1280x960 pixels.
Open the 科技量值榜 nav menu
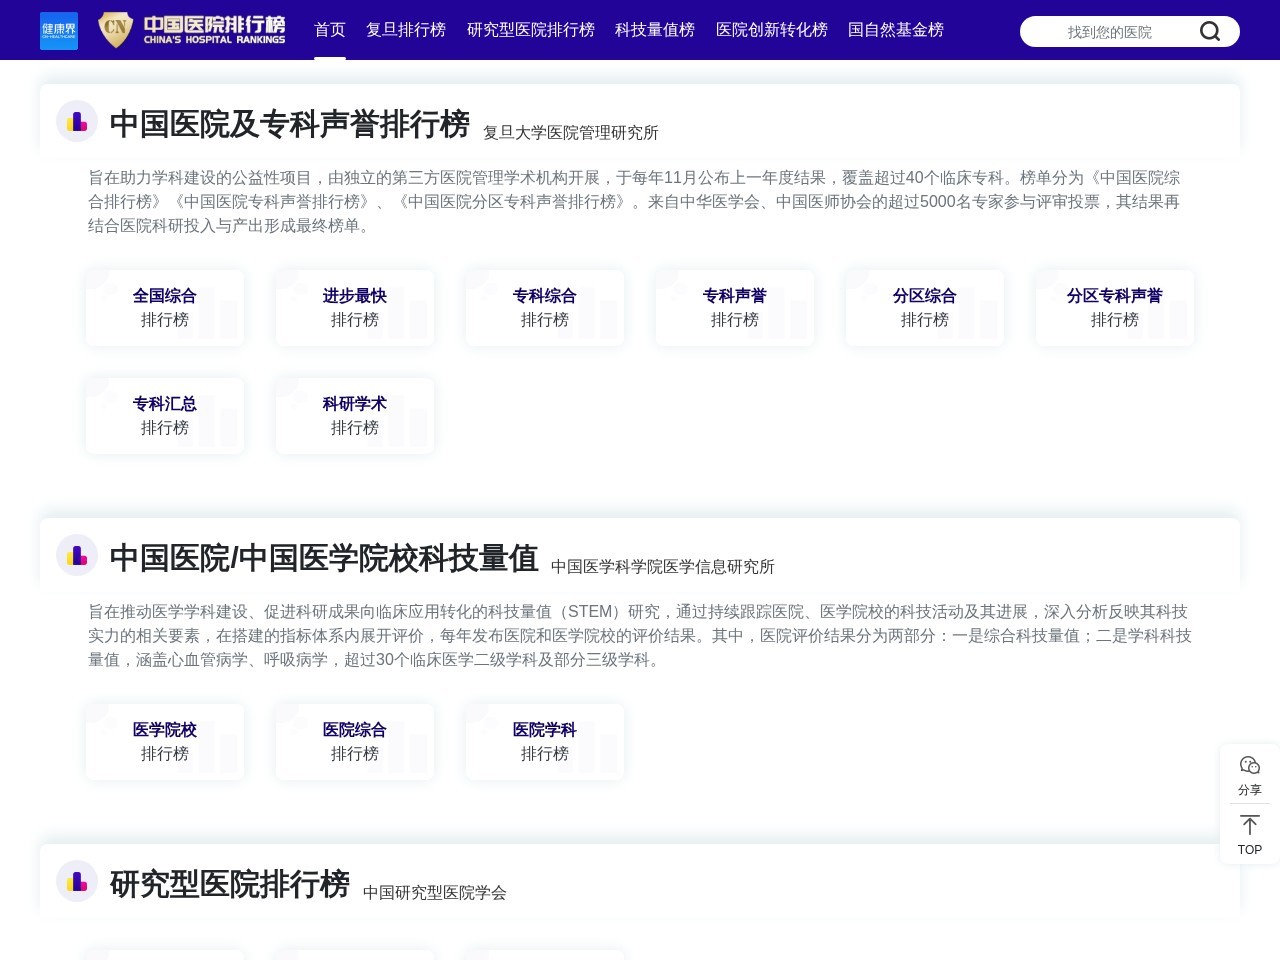click(x=655, y=30)
